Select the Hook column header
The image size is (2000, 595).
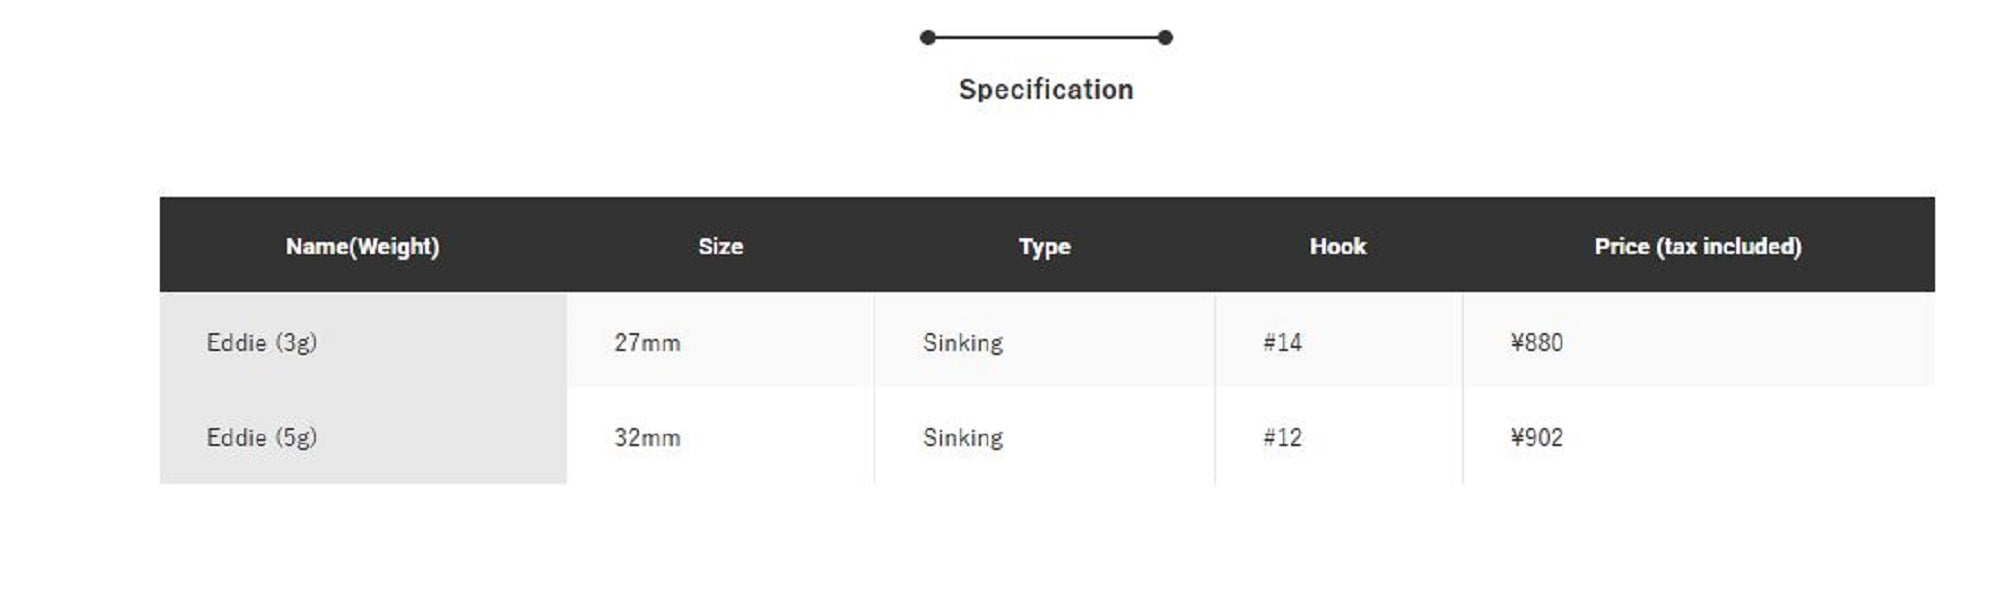[1337, 246]
